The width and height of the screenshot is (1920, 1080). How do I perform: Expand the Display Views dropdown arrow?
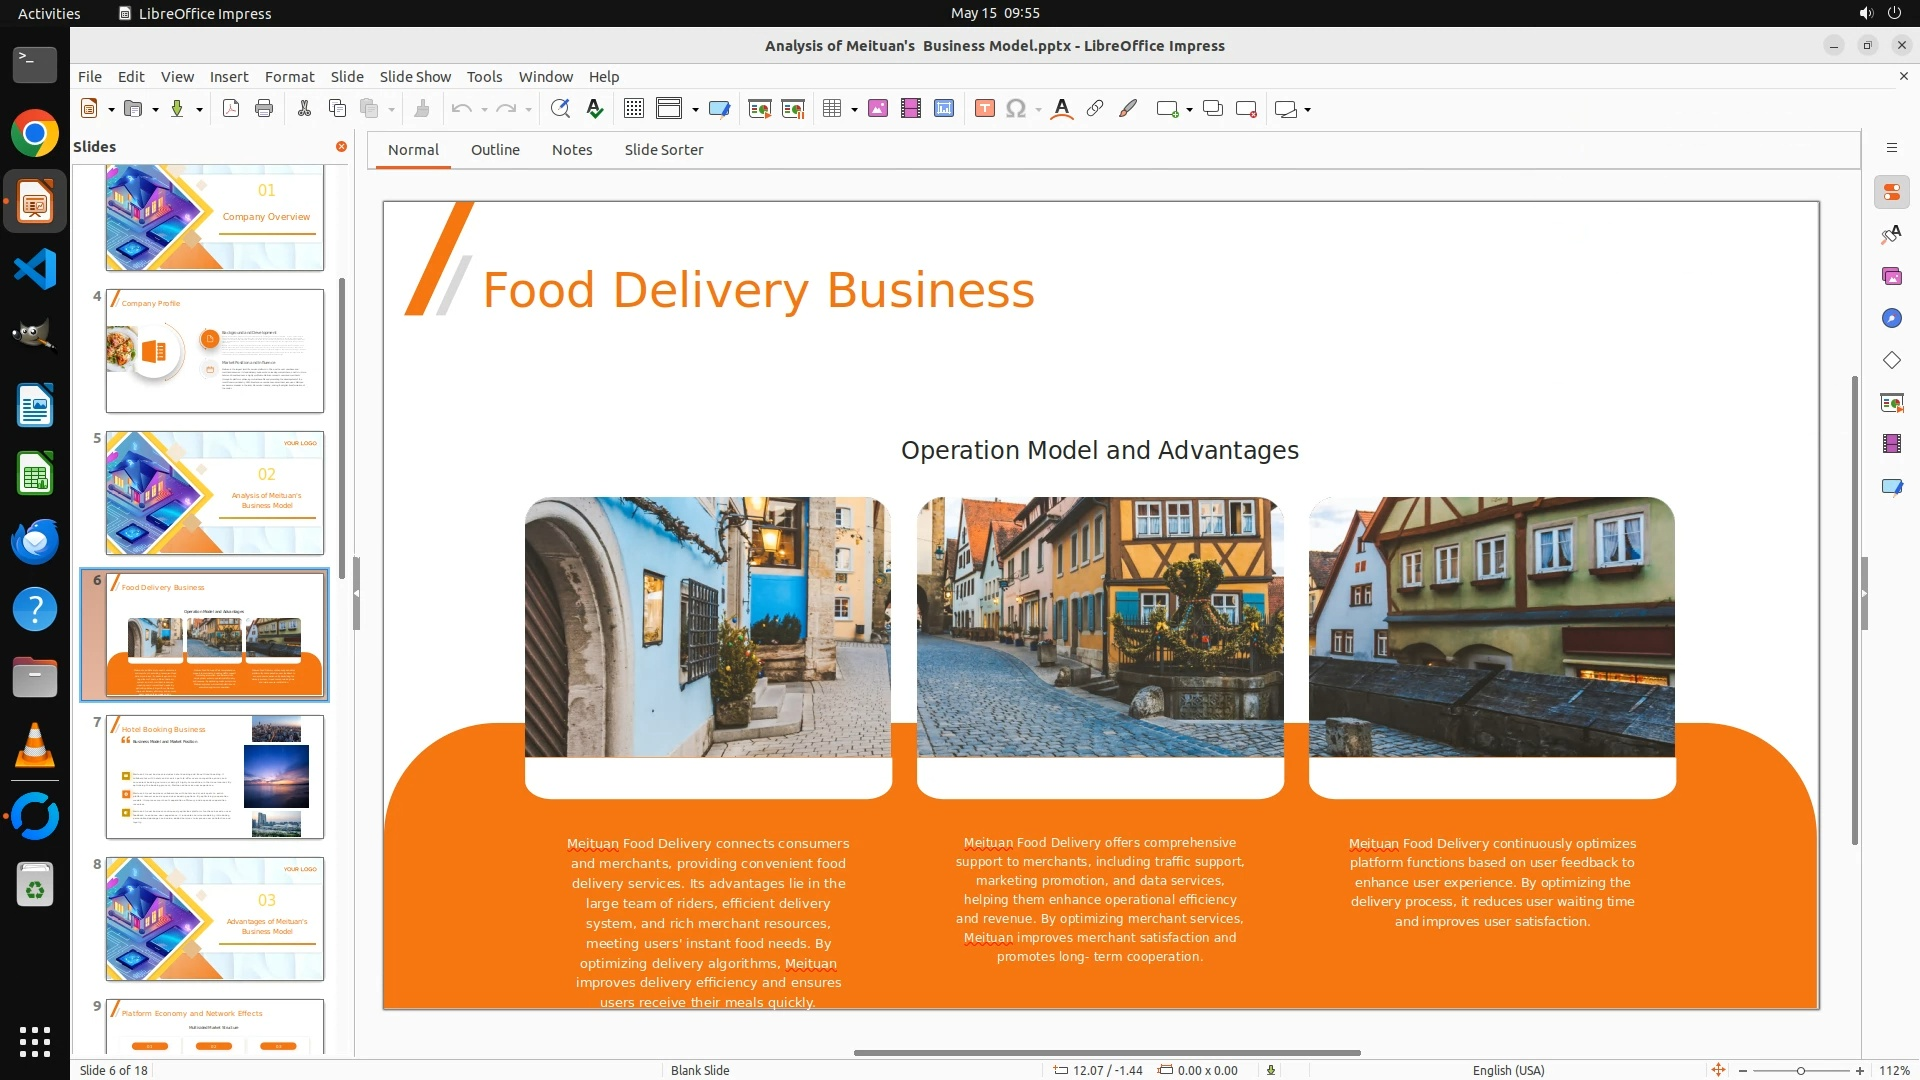coord(695,109)
